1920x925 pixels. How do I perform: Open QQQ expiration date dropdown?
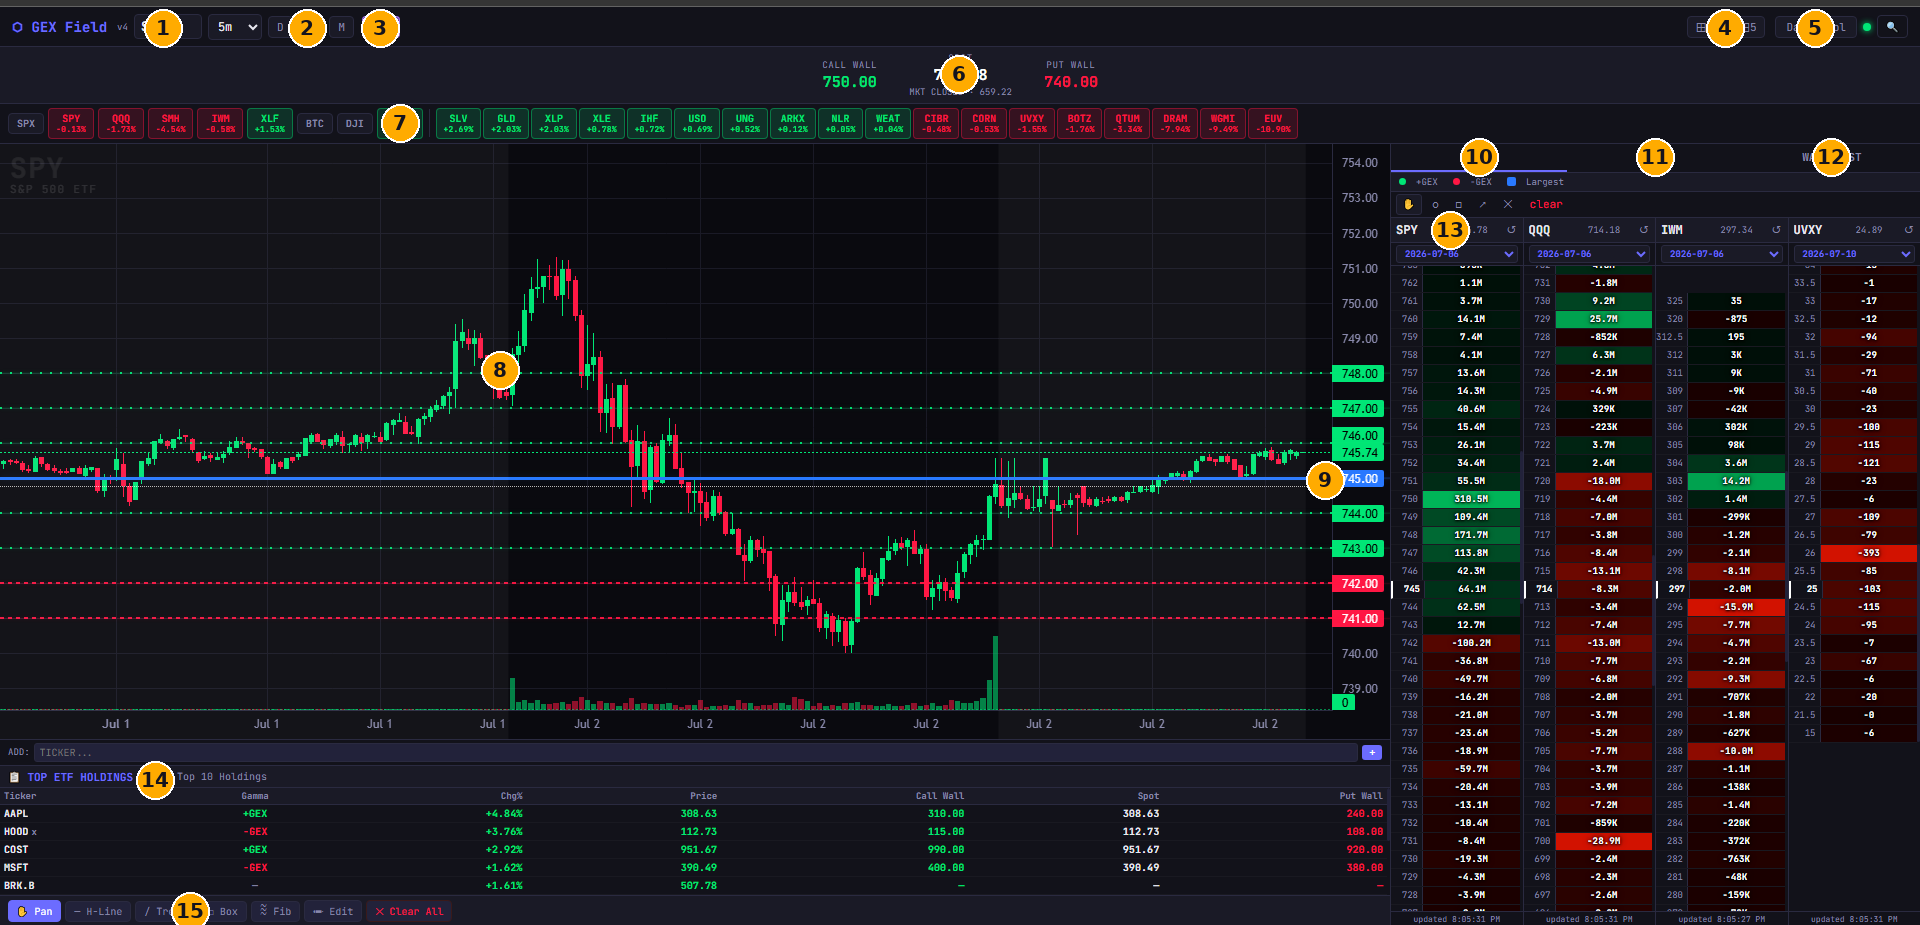(1590, 254)
